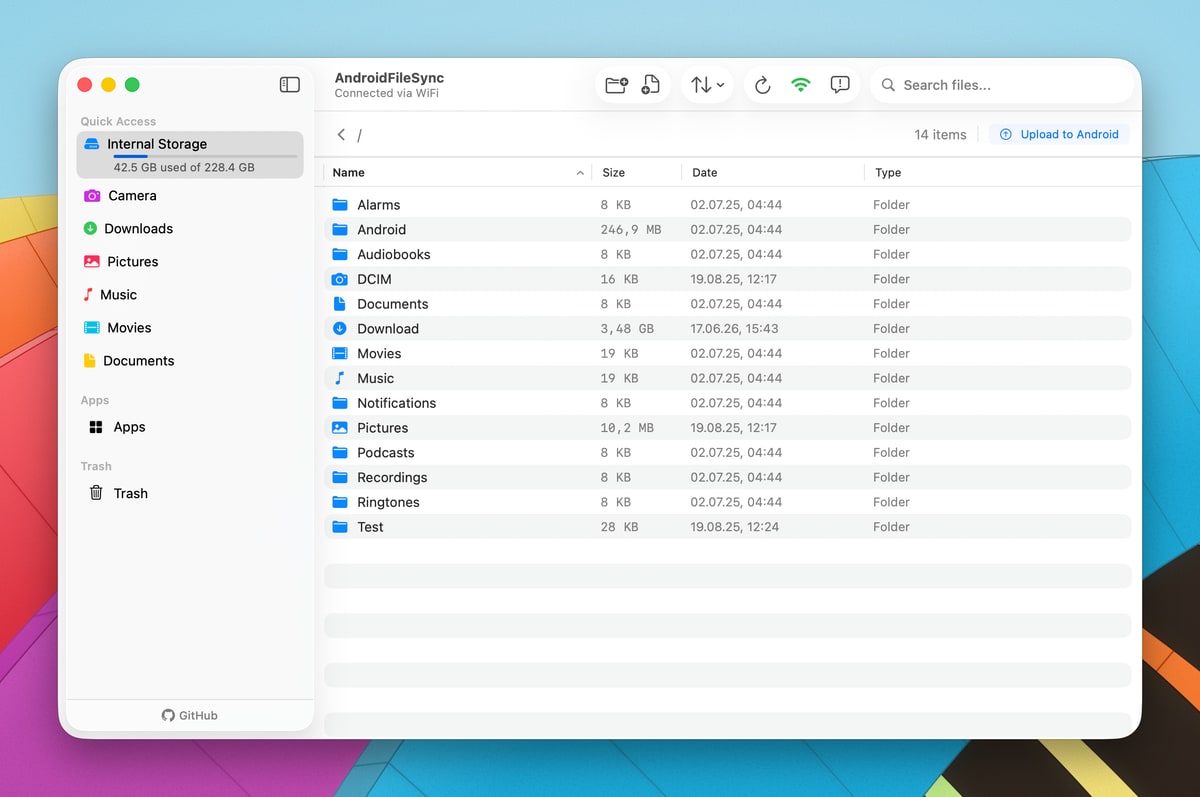This screenshot has width=1200, height=797.
Task: Sort by the Date column header
Action: [772, 173]
